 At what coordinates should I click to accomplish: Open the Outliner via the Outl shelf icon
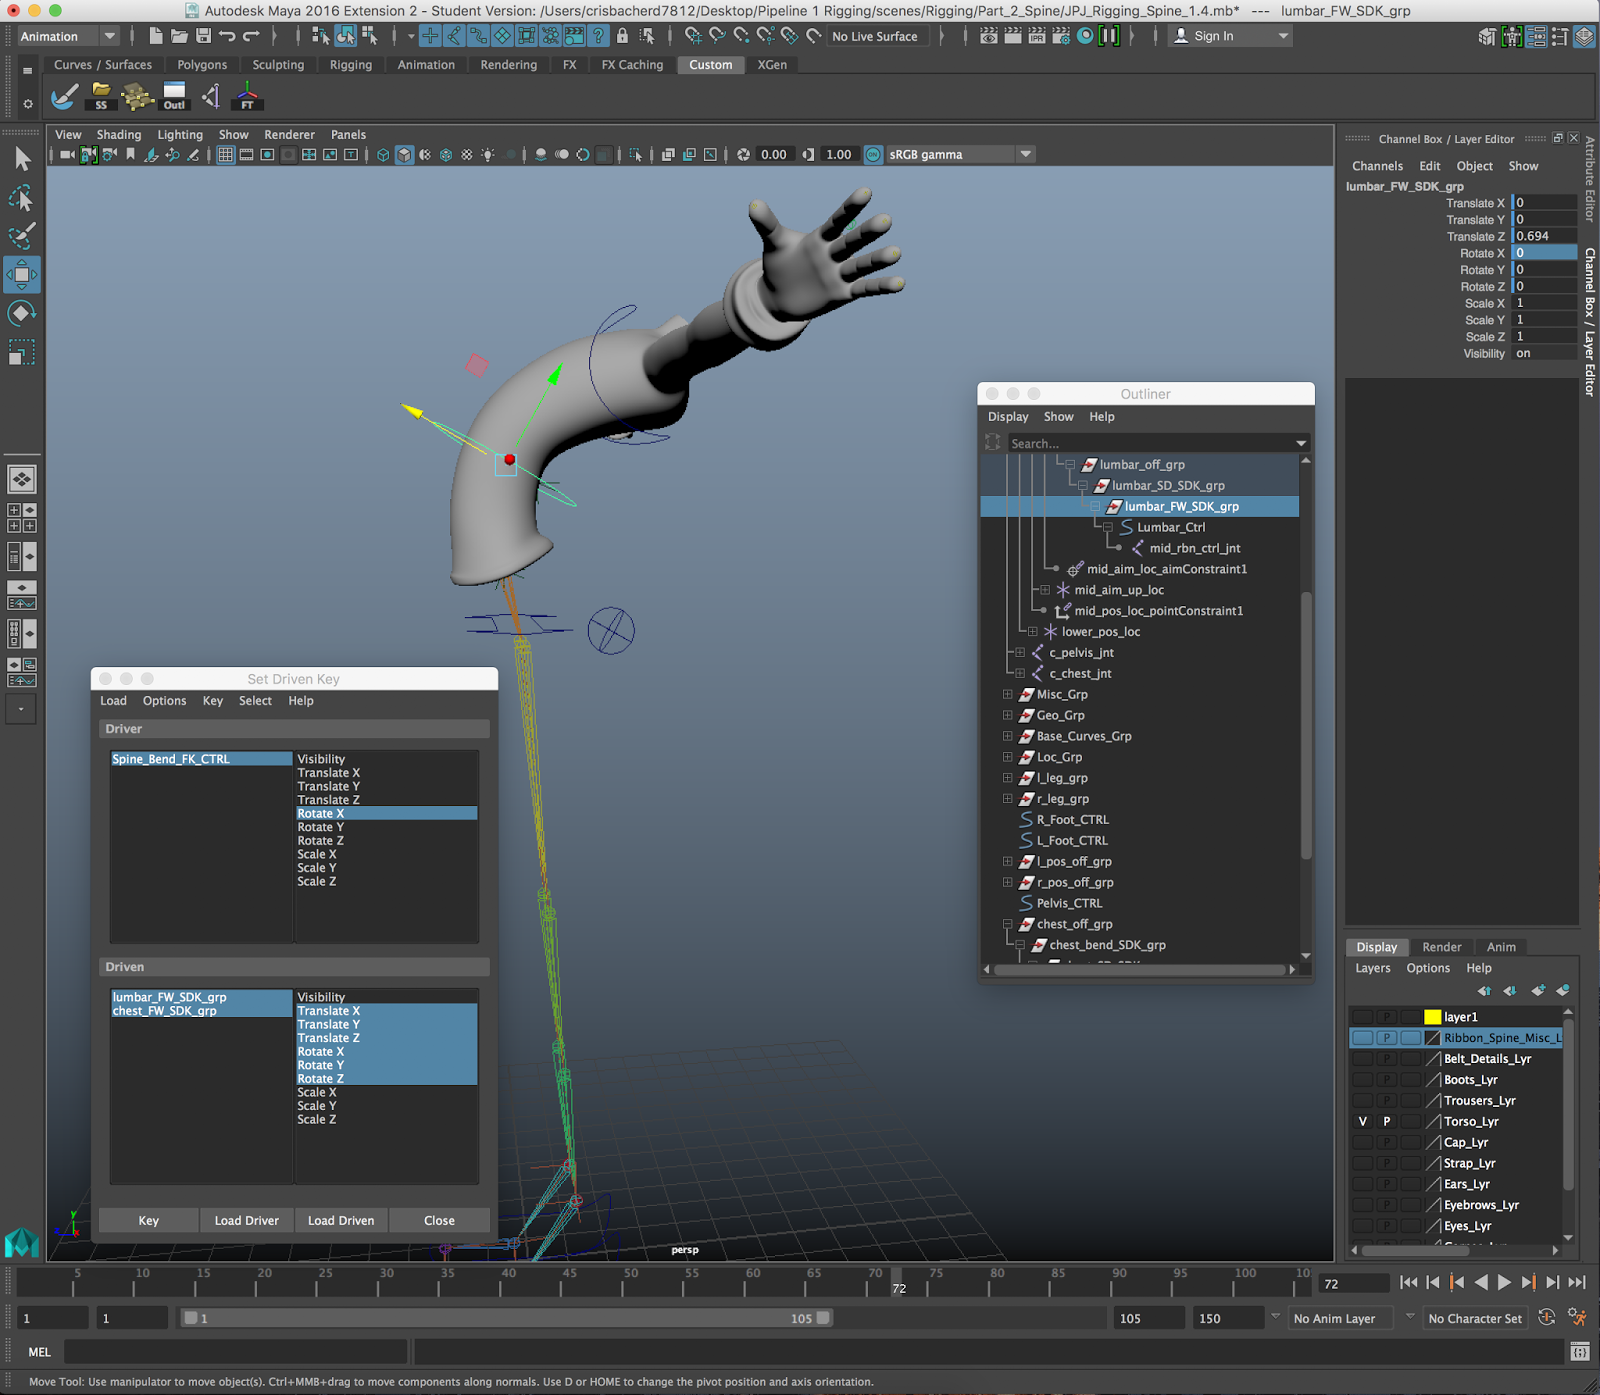(x=174, y=95)
